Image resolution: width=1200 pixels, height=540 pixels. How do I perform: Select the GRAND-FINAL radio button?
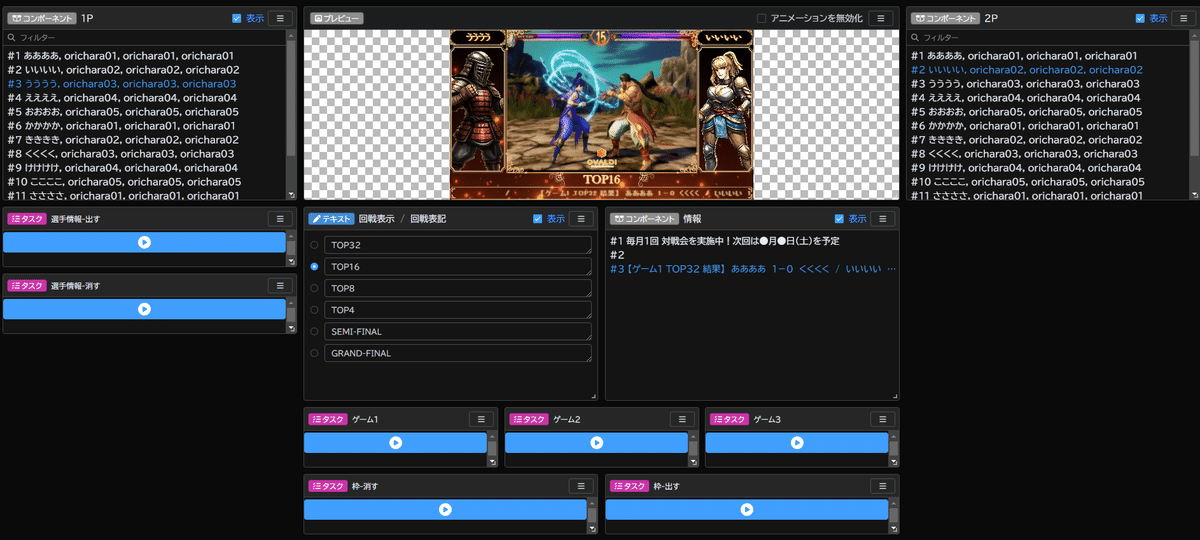(315, 353)
